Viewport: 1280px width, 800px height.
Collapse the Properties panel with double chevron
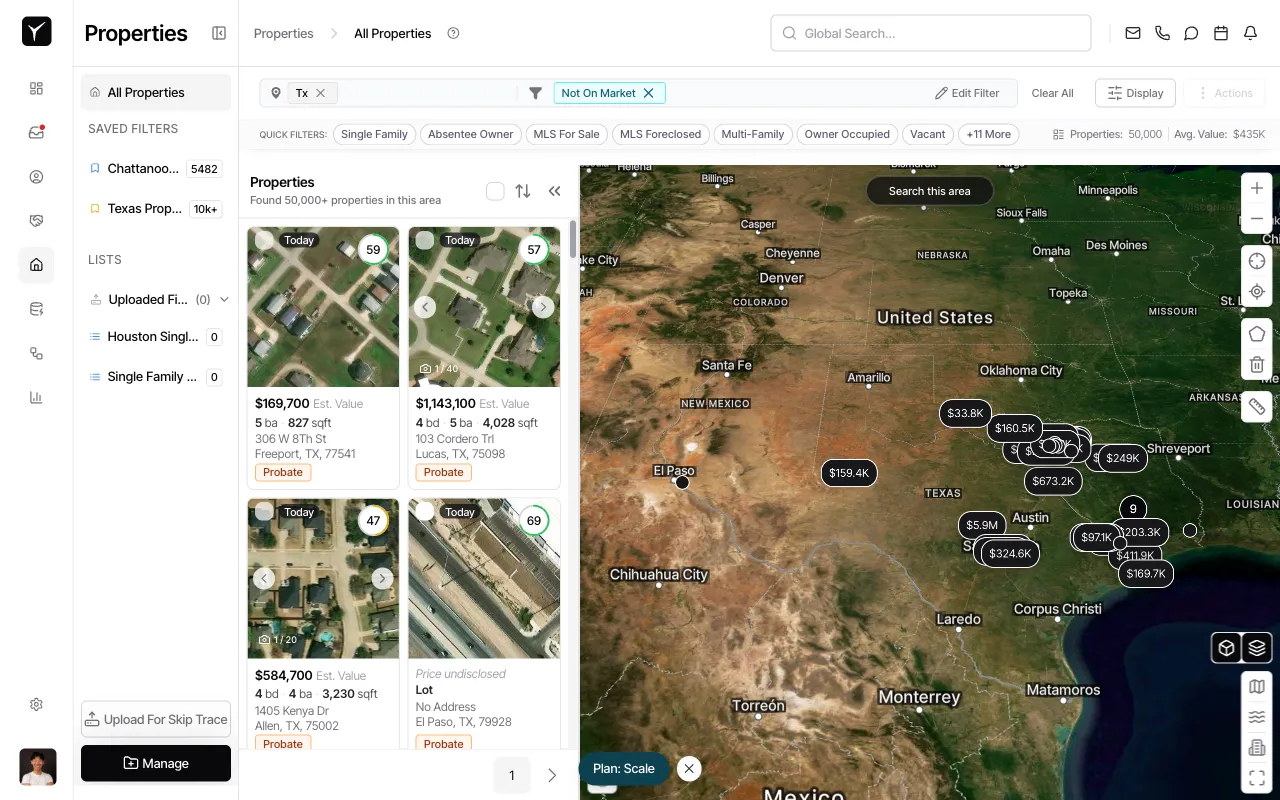pos(555,190)
